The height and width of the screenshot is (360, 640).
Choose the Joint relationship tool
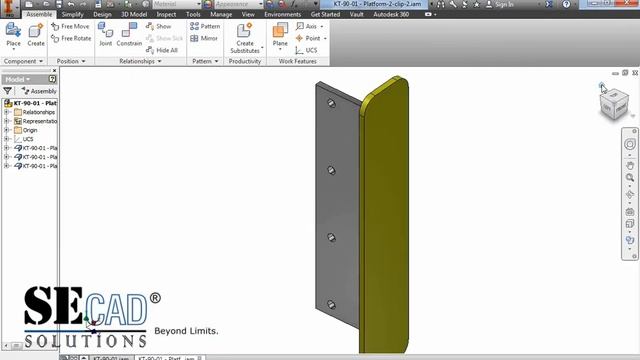tap(105, 35)
